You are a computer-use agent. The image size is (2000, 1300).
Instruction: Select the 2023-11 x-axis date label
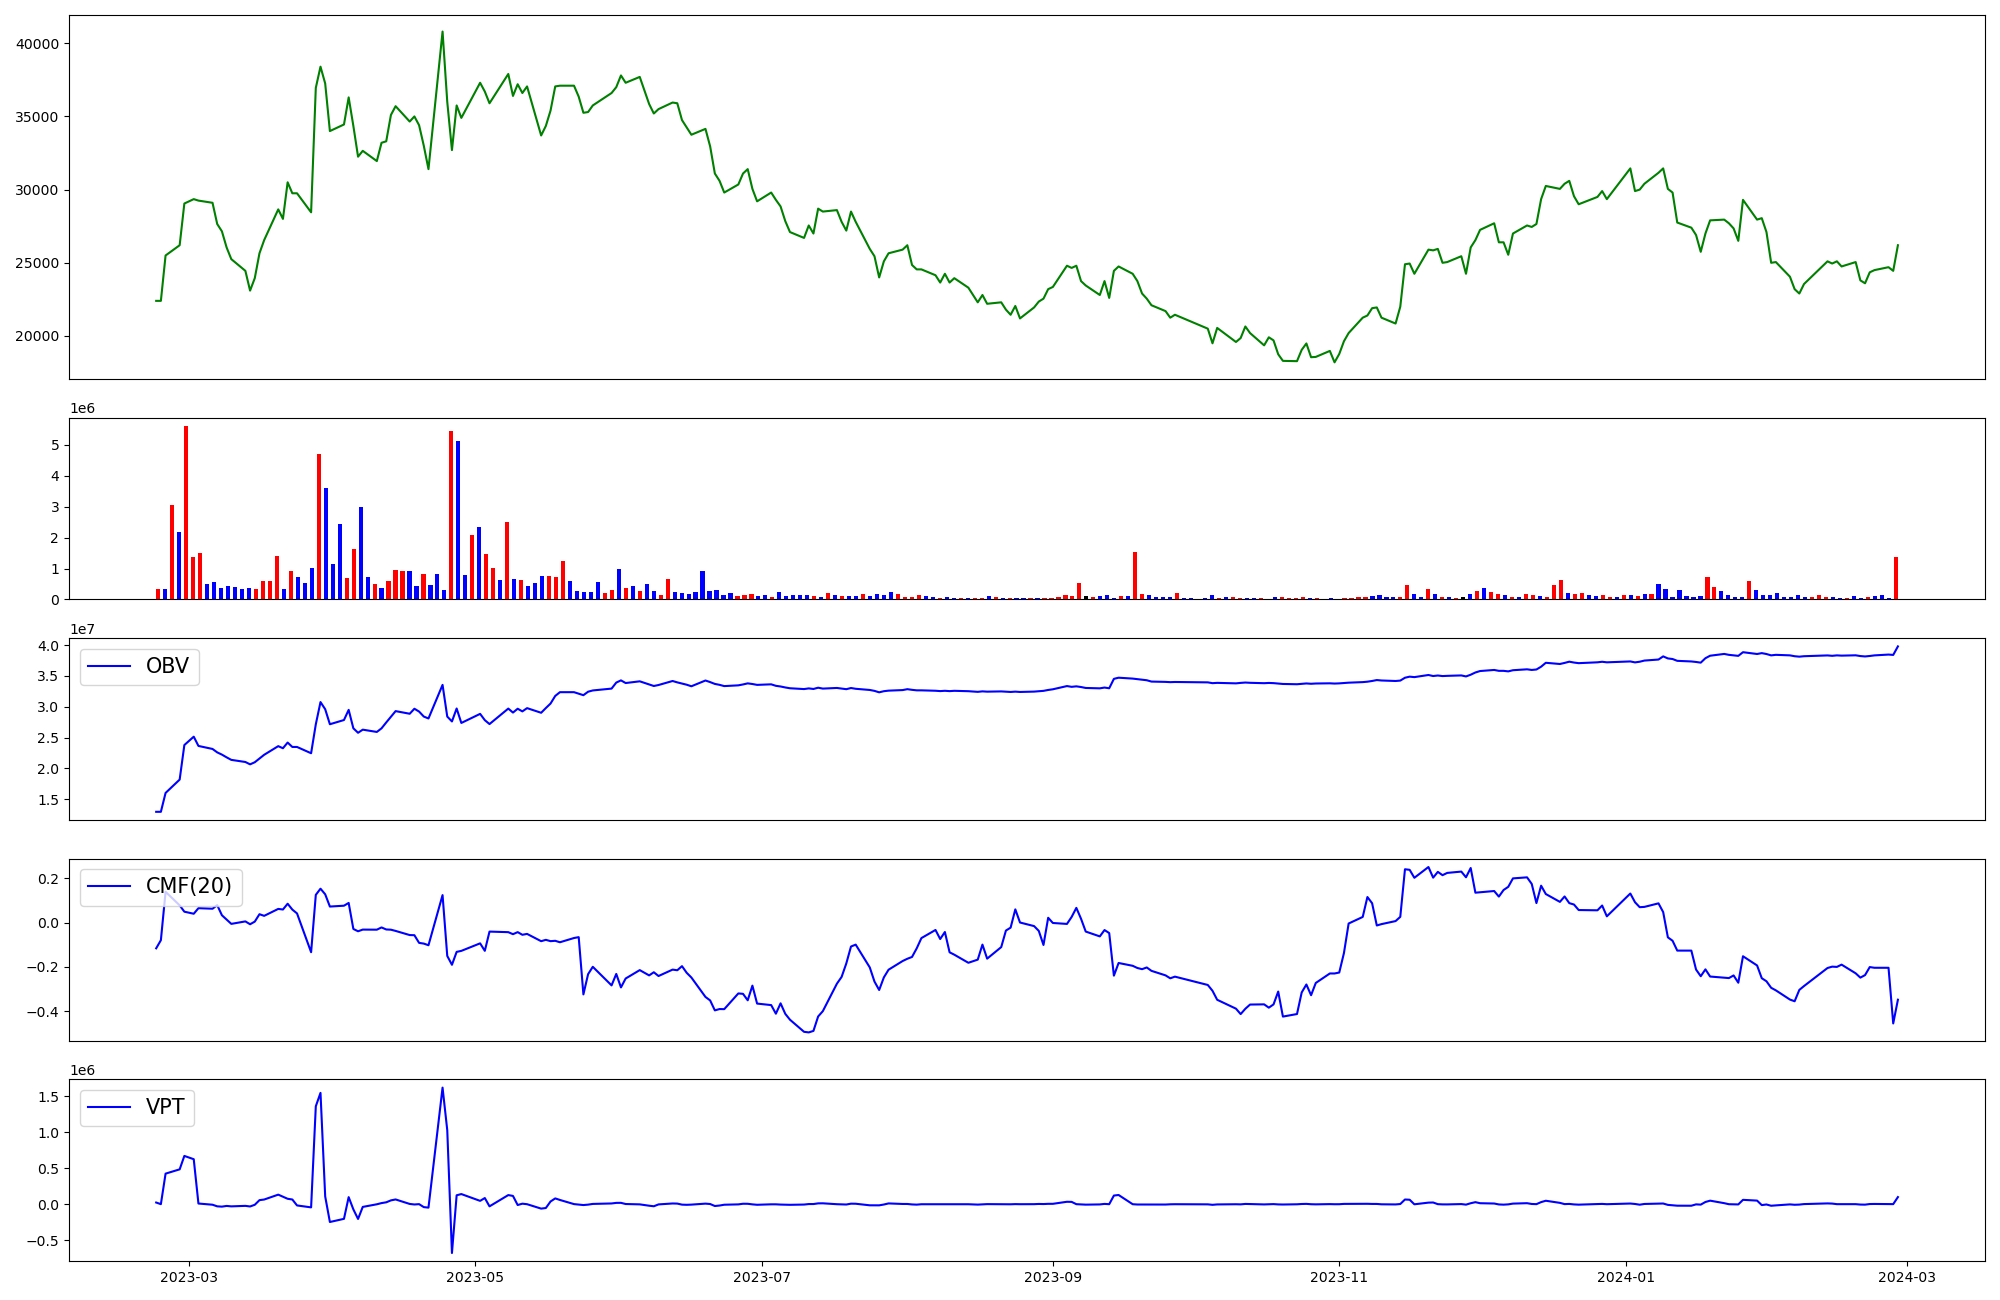coord(1339,1277)
